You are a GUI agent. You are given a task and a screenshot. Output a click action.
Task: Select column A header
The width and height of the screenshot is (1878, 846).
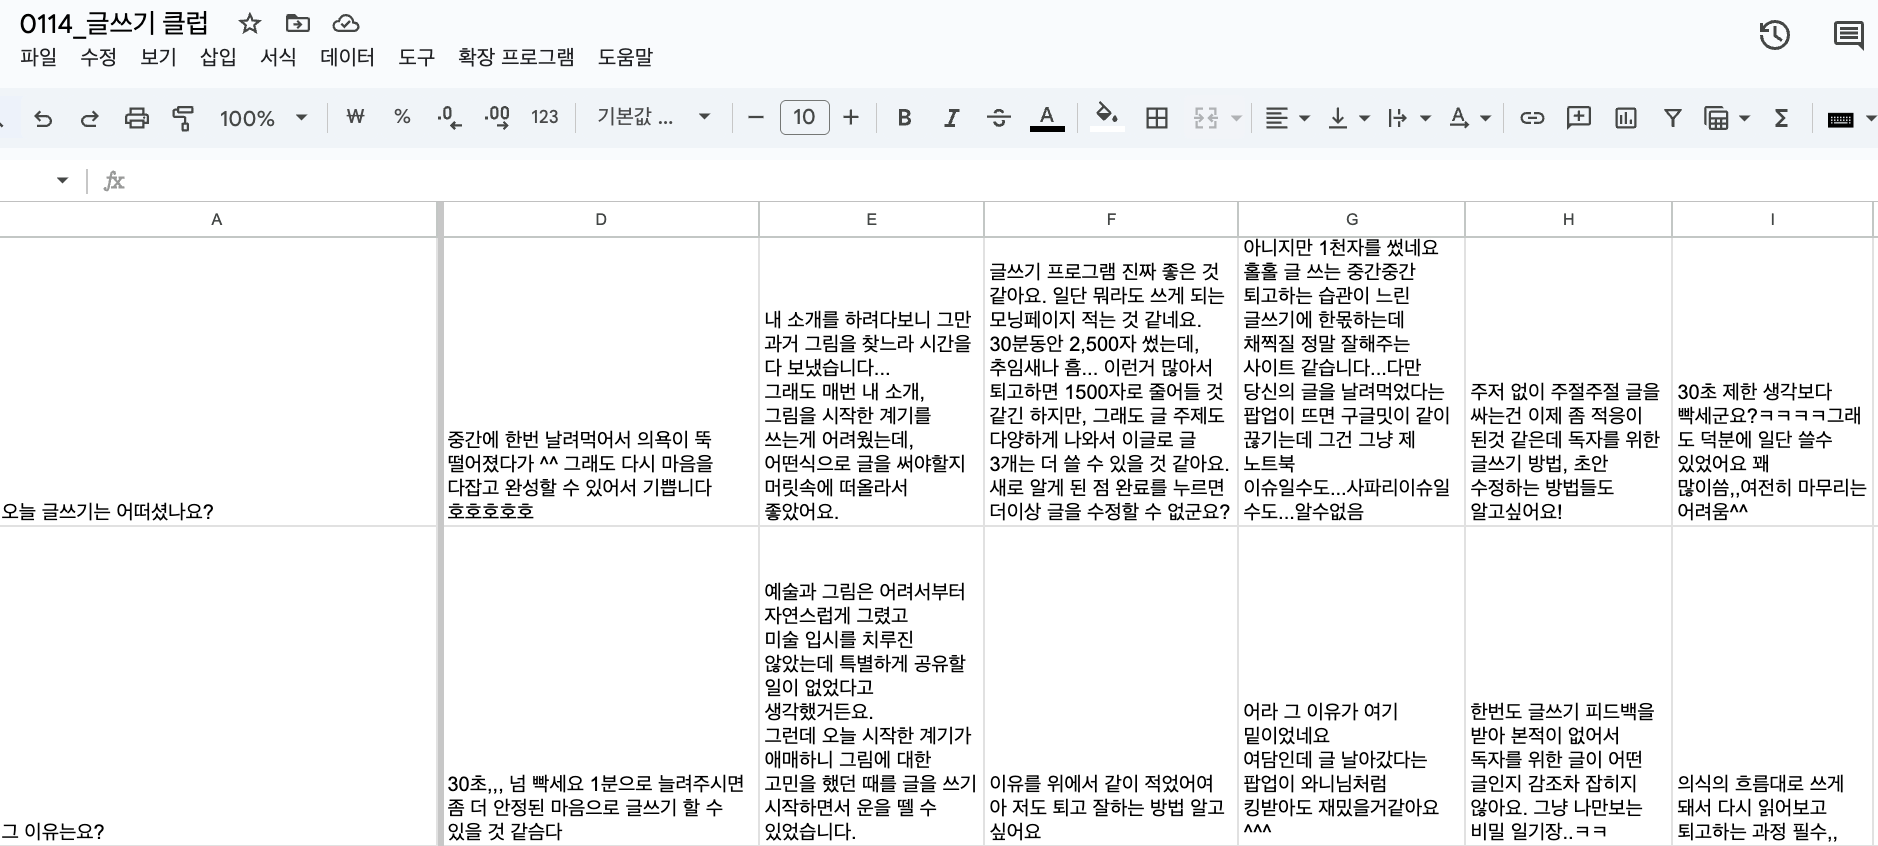[x=217, y=220]
